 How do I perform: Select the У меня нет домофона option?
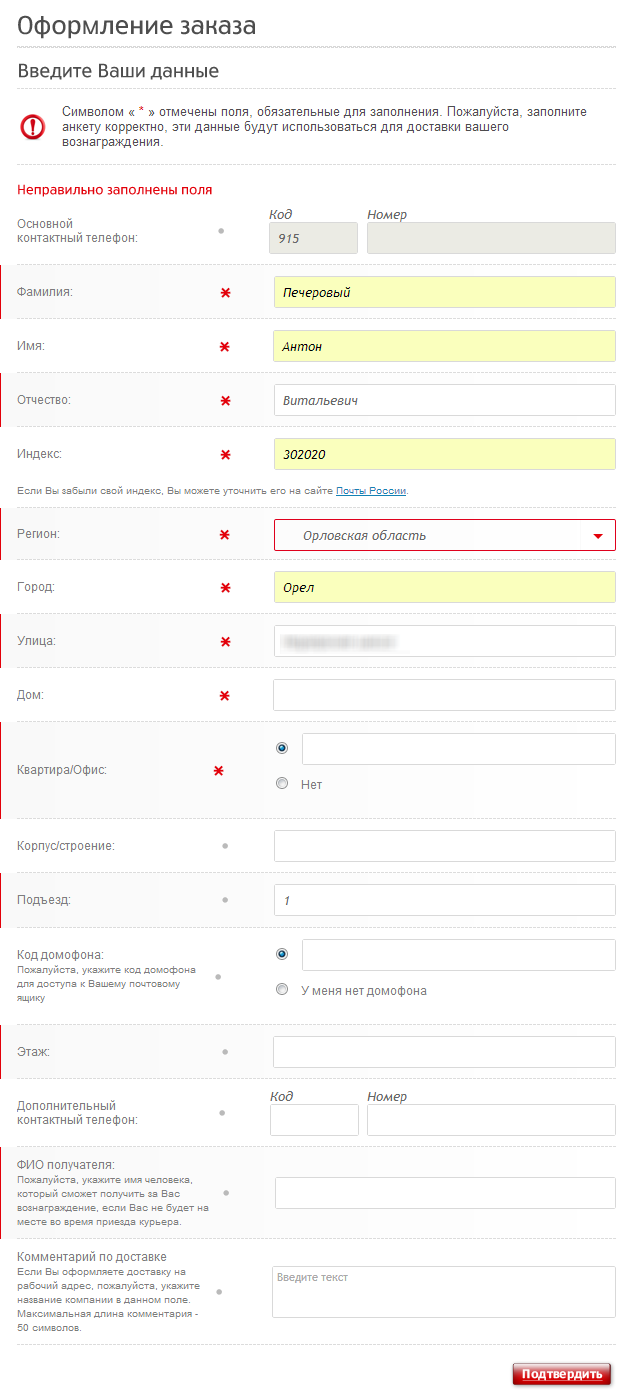pyautogui.click(x=282, y=990)
